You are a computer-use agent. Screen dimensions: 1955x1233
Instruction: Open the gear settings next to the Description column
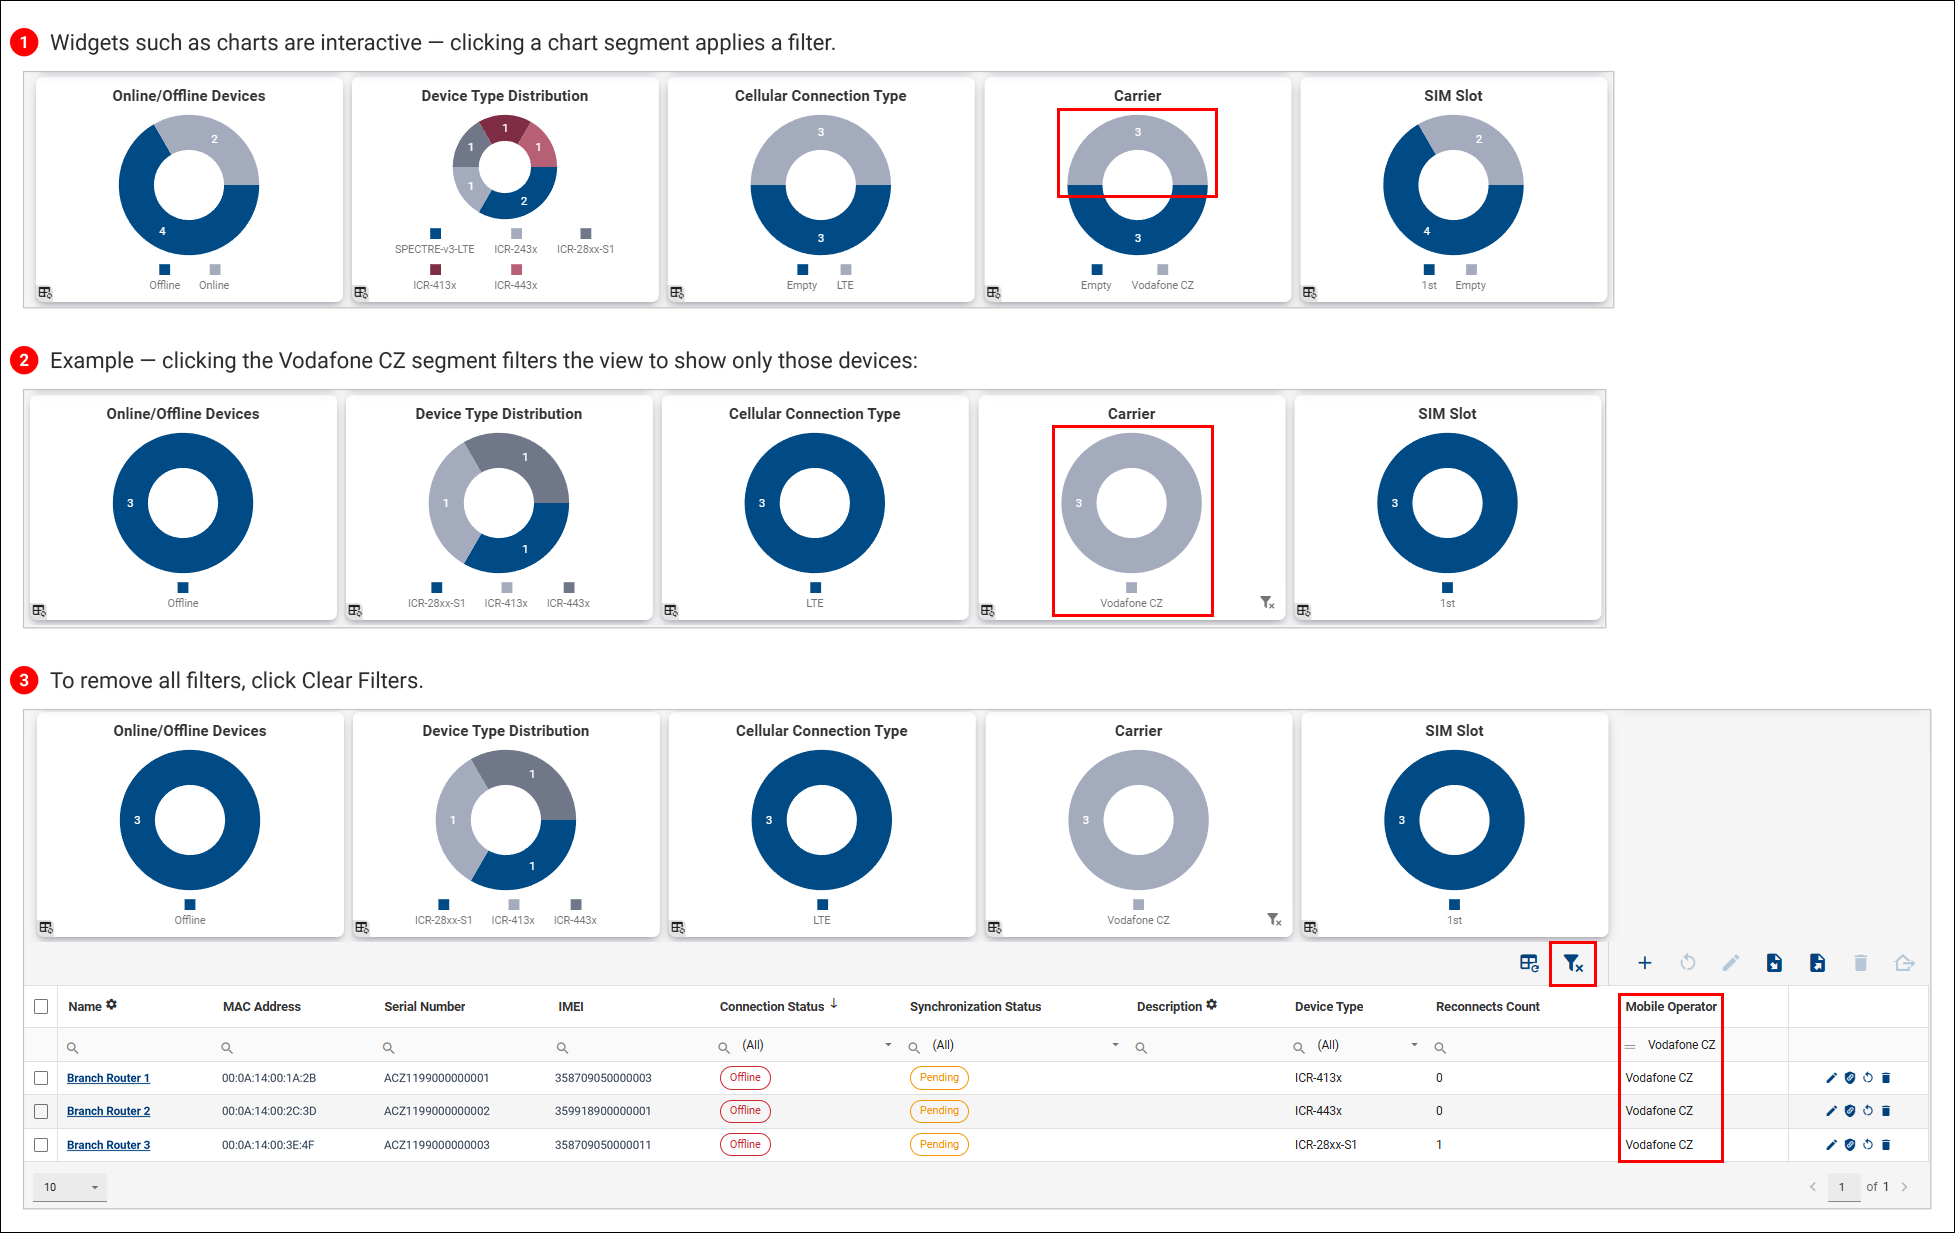click(x=1211, y=1004)
